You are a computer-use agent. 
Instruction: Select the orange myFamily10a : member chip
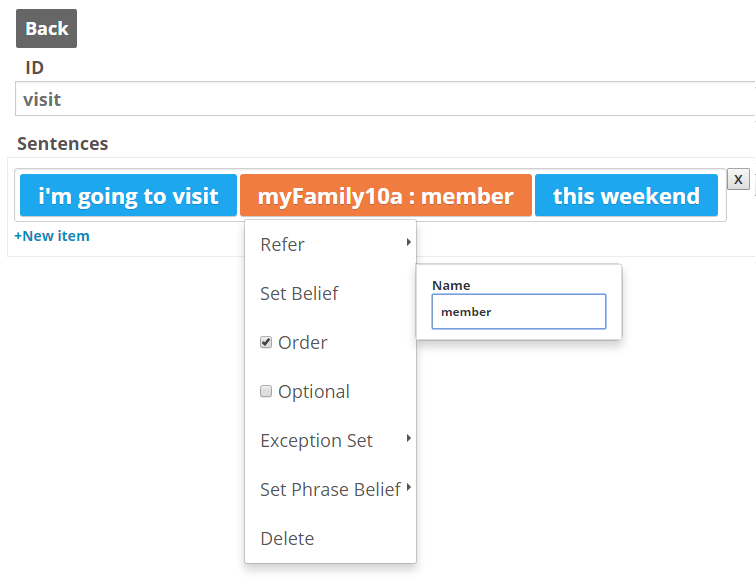(386, 195)
